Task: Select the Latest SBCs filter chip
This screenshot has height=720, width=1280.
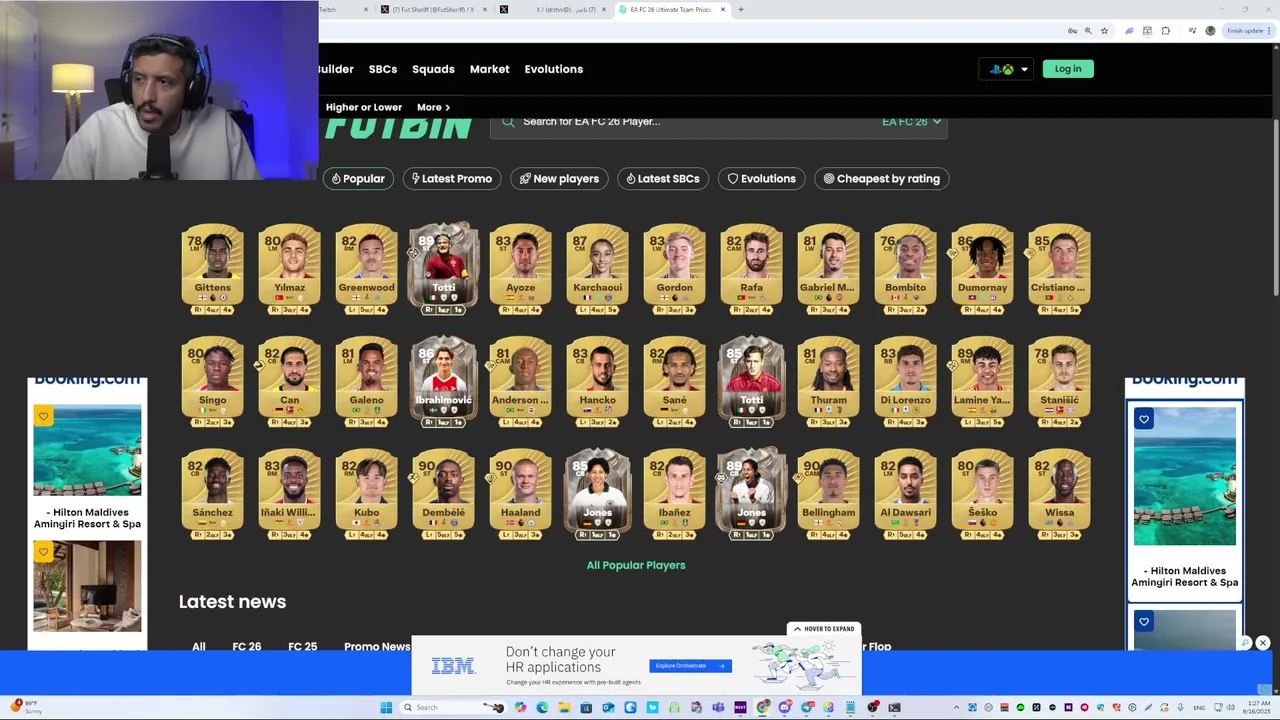Action: 662,179
